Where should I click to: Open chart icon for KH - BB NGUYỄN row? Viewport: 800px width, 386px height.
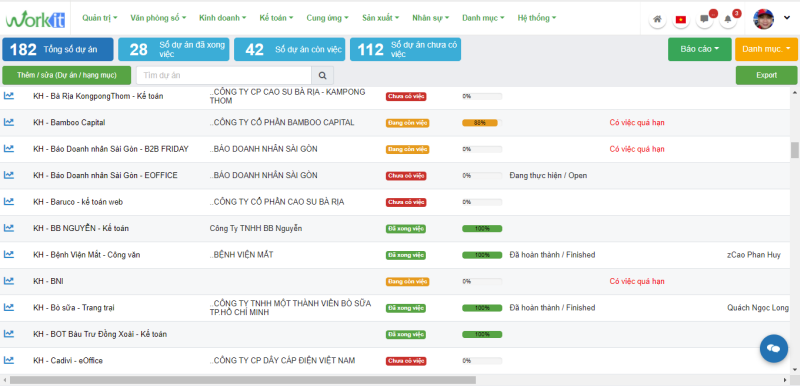(9, 228)
